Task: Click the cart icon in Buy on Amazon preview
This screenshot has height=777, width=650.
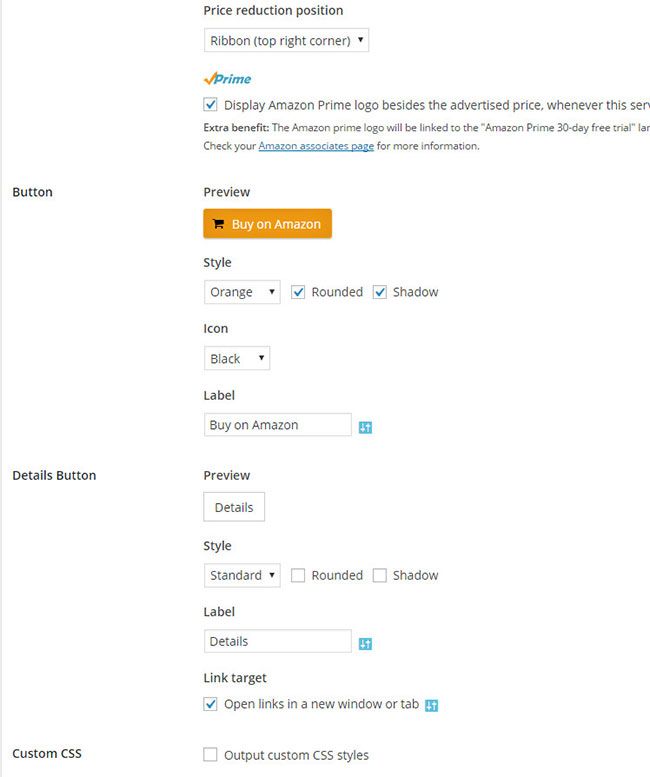Action: pos(219,225)
